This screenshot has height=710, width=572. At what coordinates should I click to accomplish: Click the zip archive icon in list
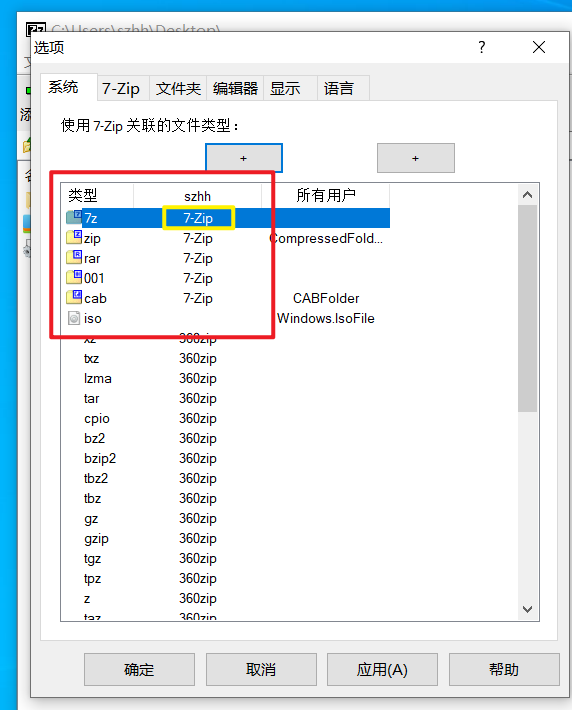click(x=74, y=237)
